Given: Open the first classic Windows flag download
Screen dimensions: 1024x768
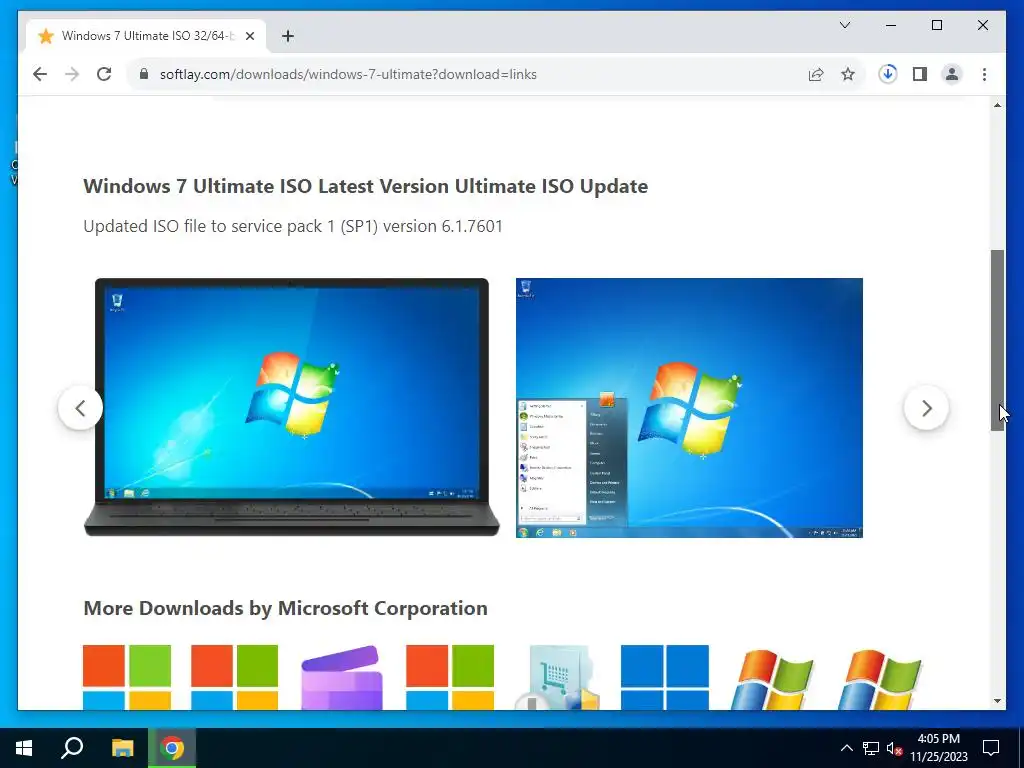Looking at the screenshot, I should coord(772,679).
